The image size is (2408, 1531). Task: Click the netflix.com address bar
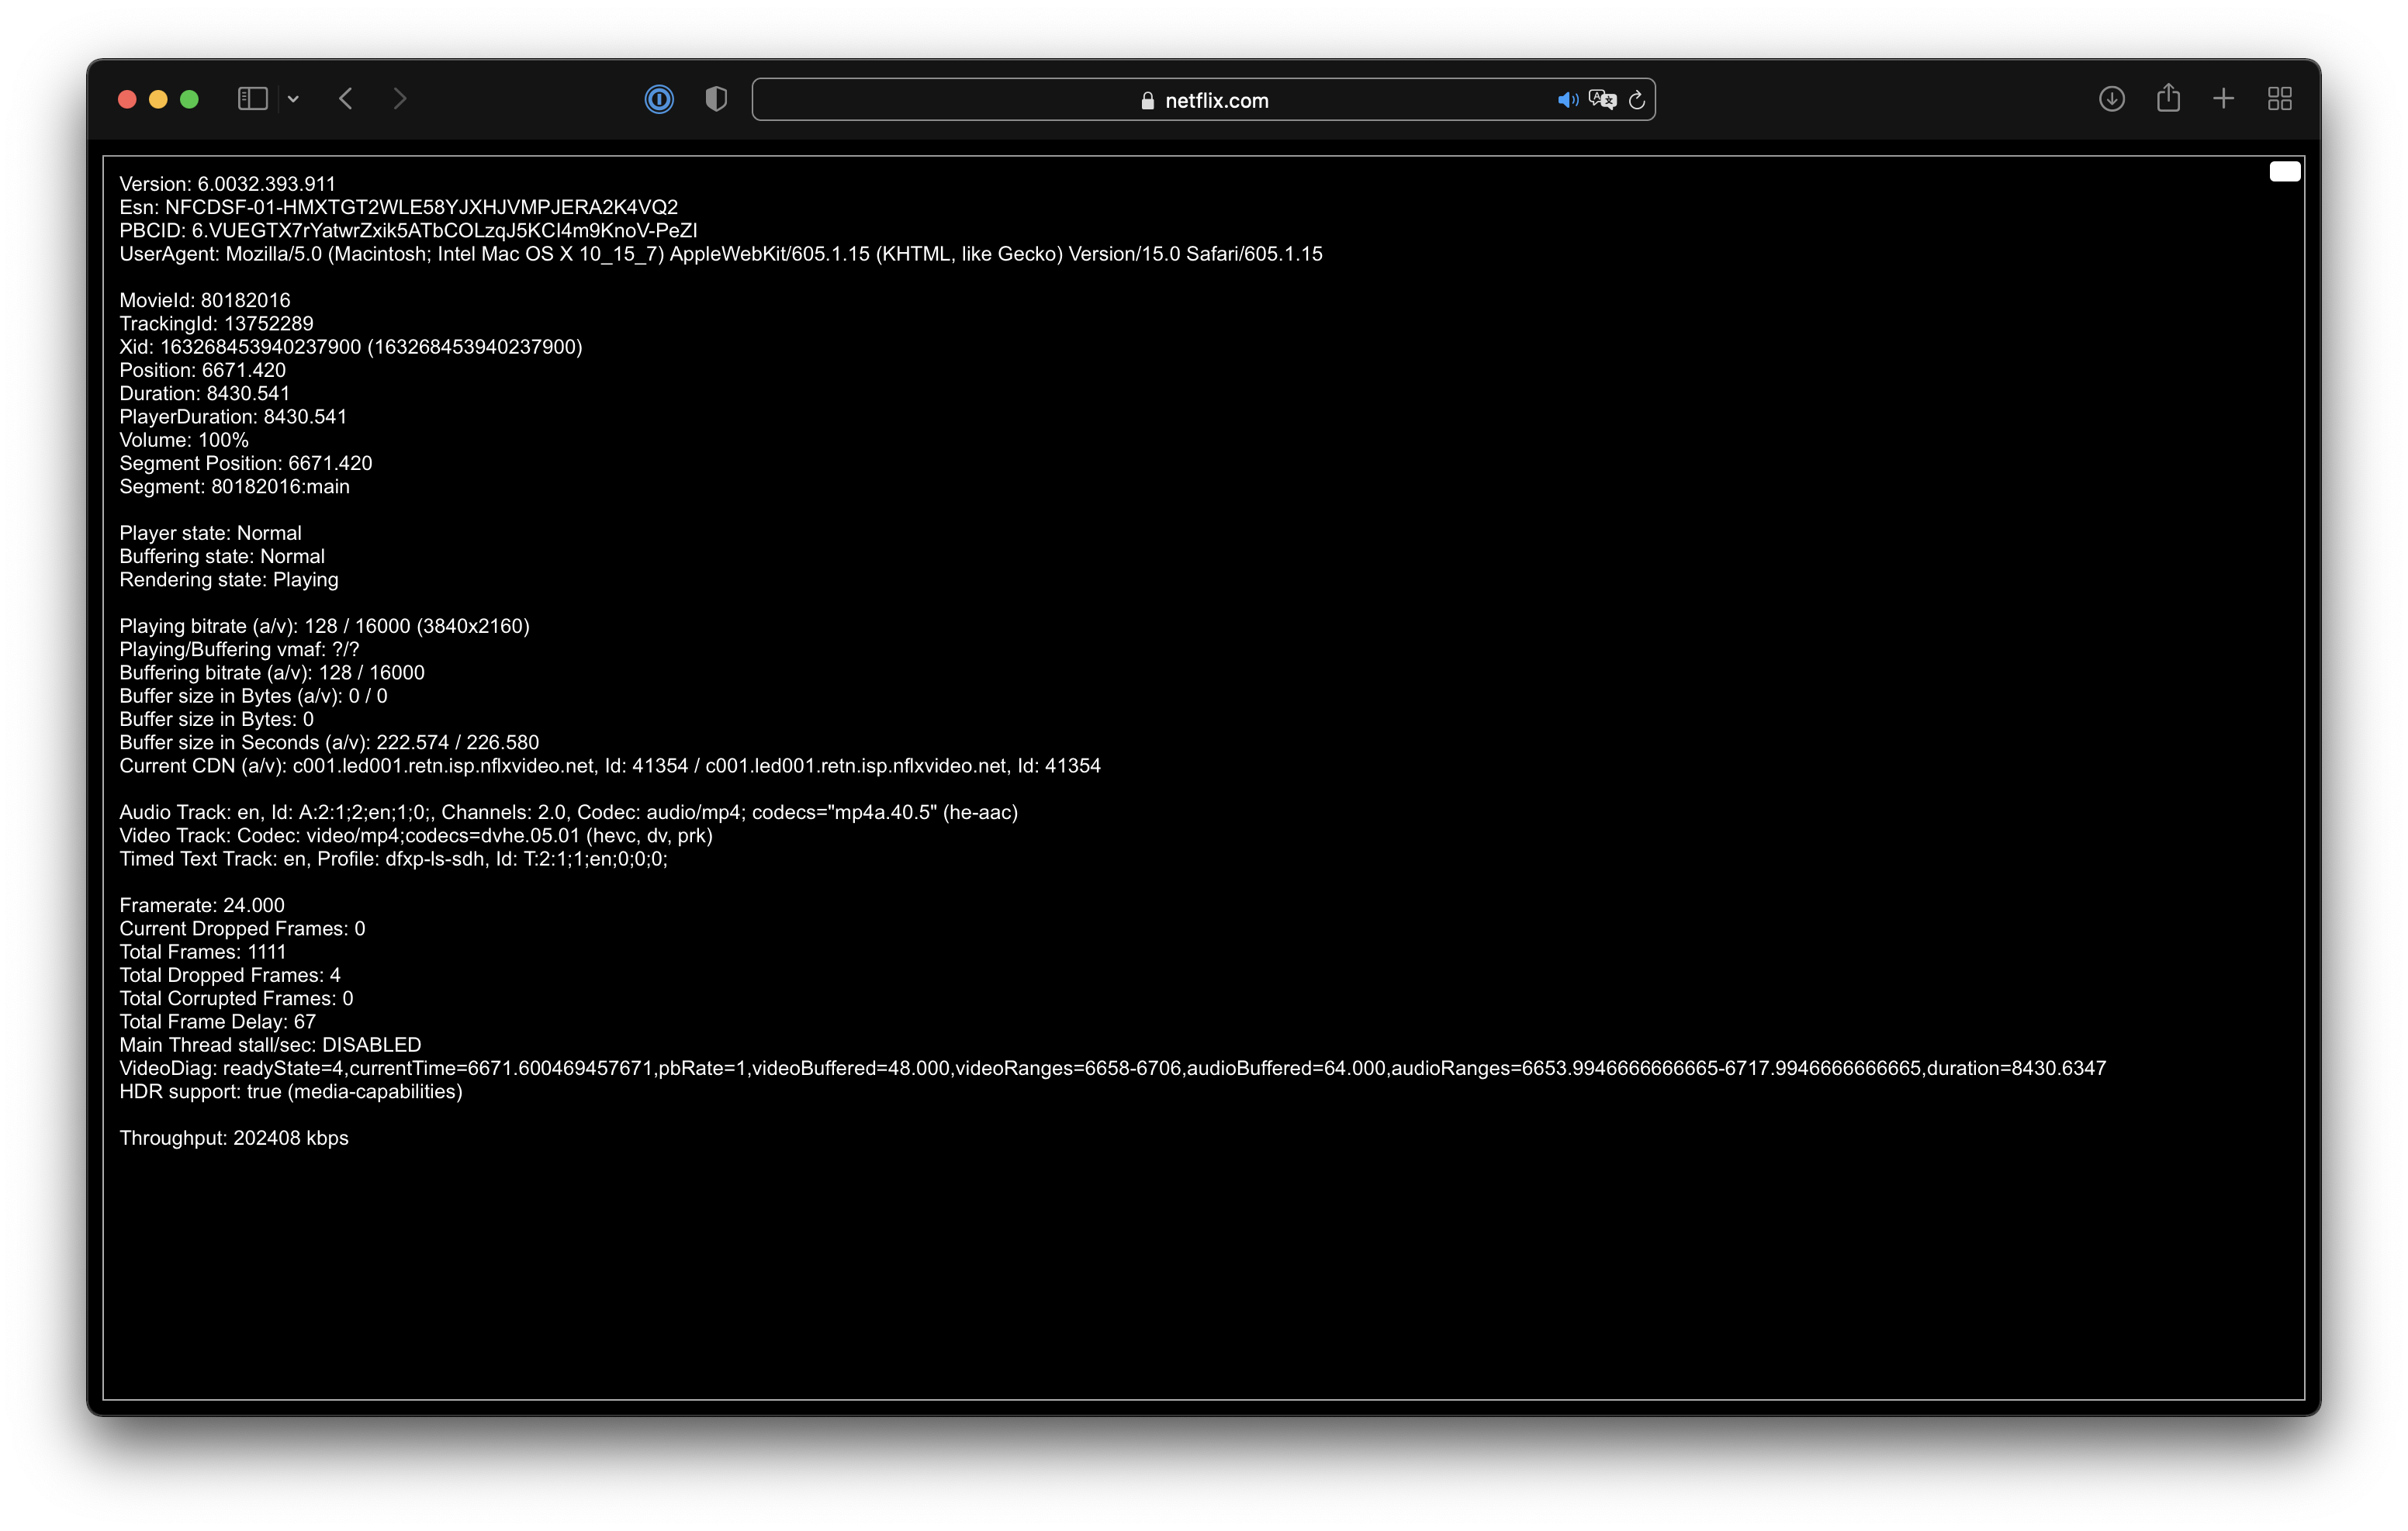tap(1203, 100)
